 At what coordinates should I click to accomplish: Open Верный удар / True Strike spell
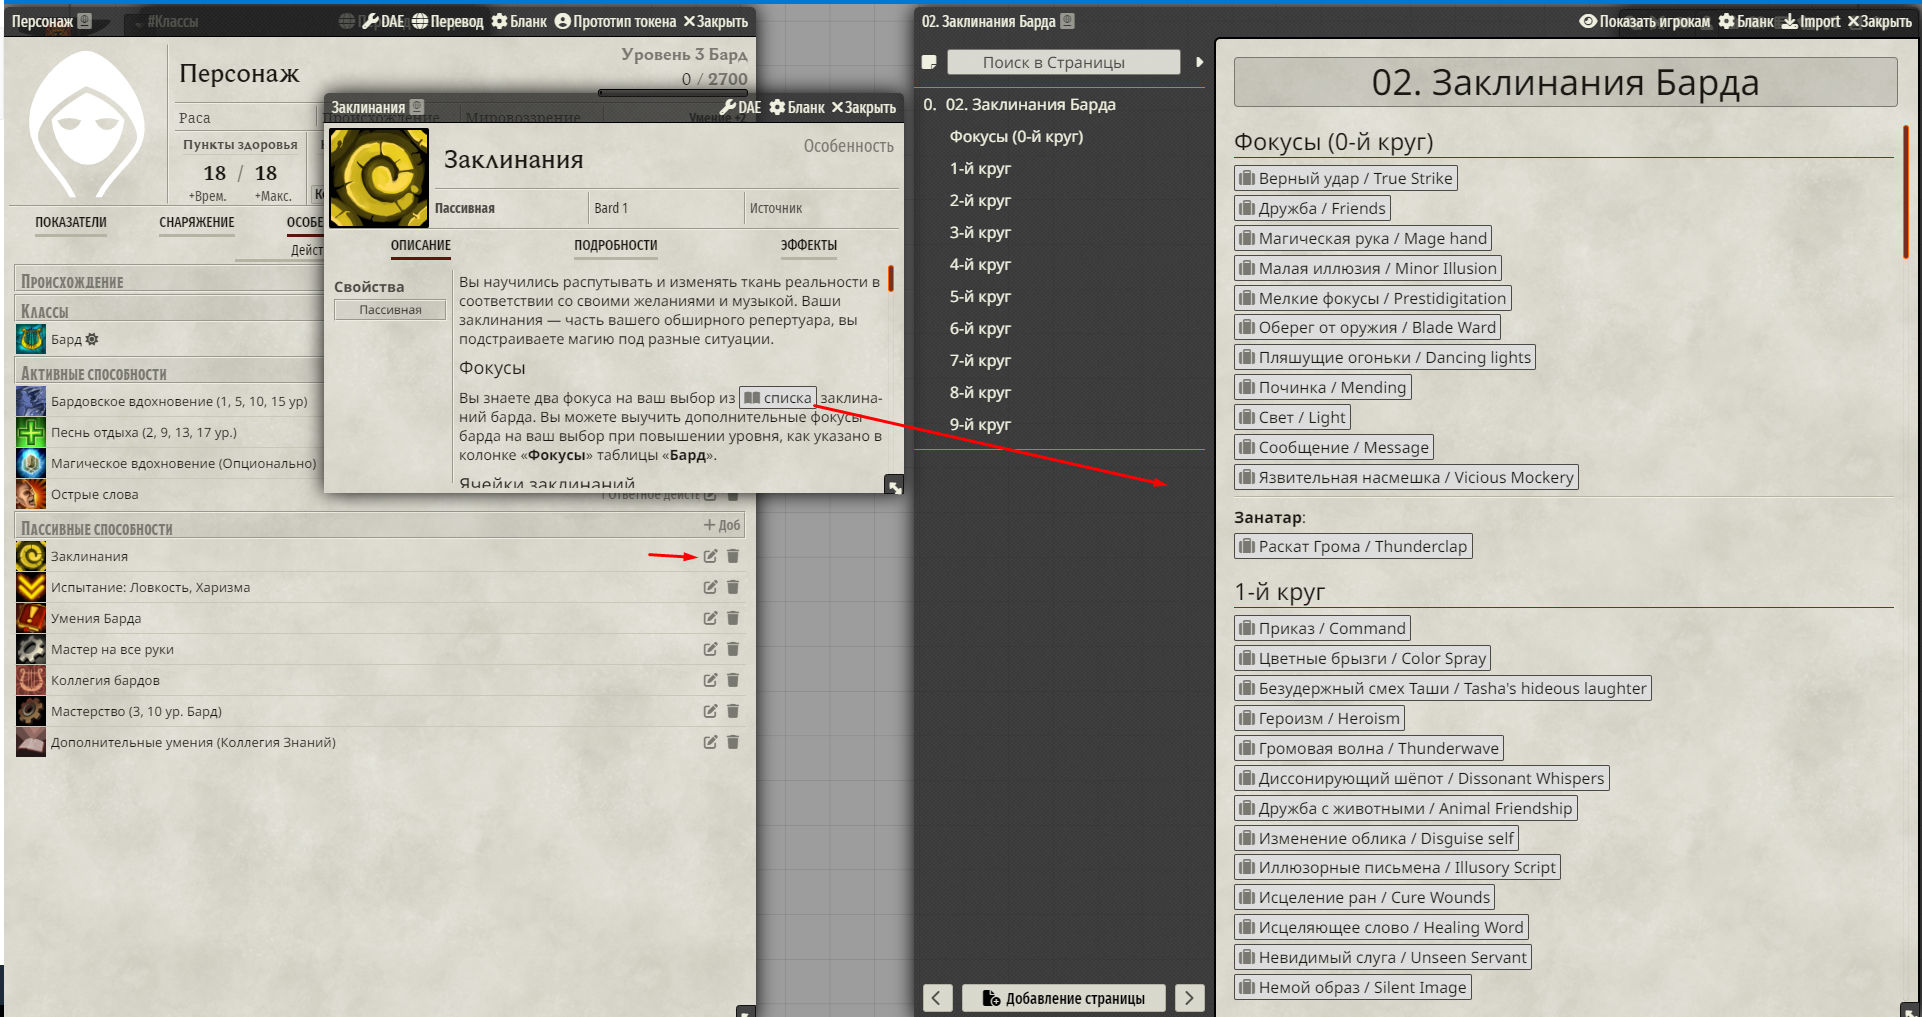(1346, 178)
